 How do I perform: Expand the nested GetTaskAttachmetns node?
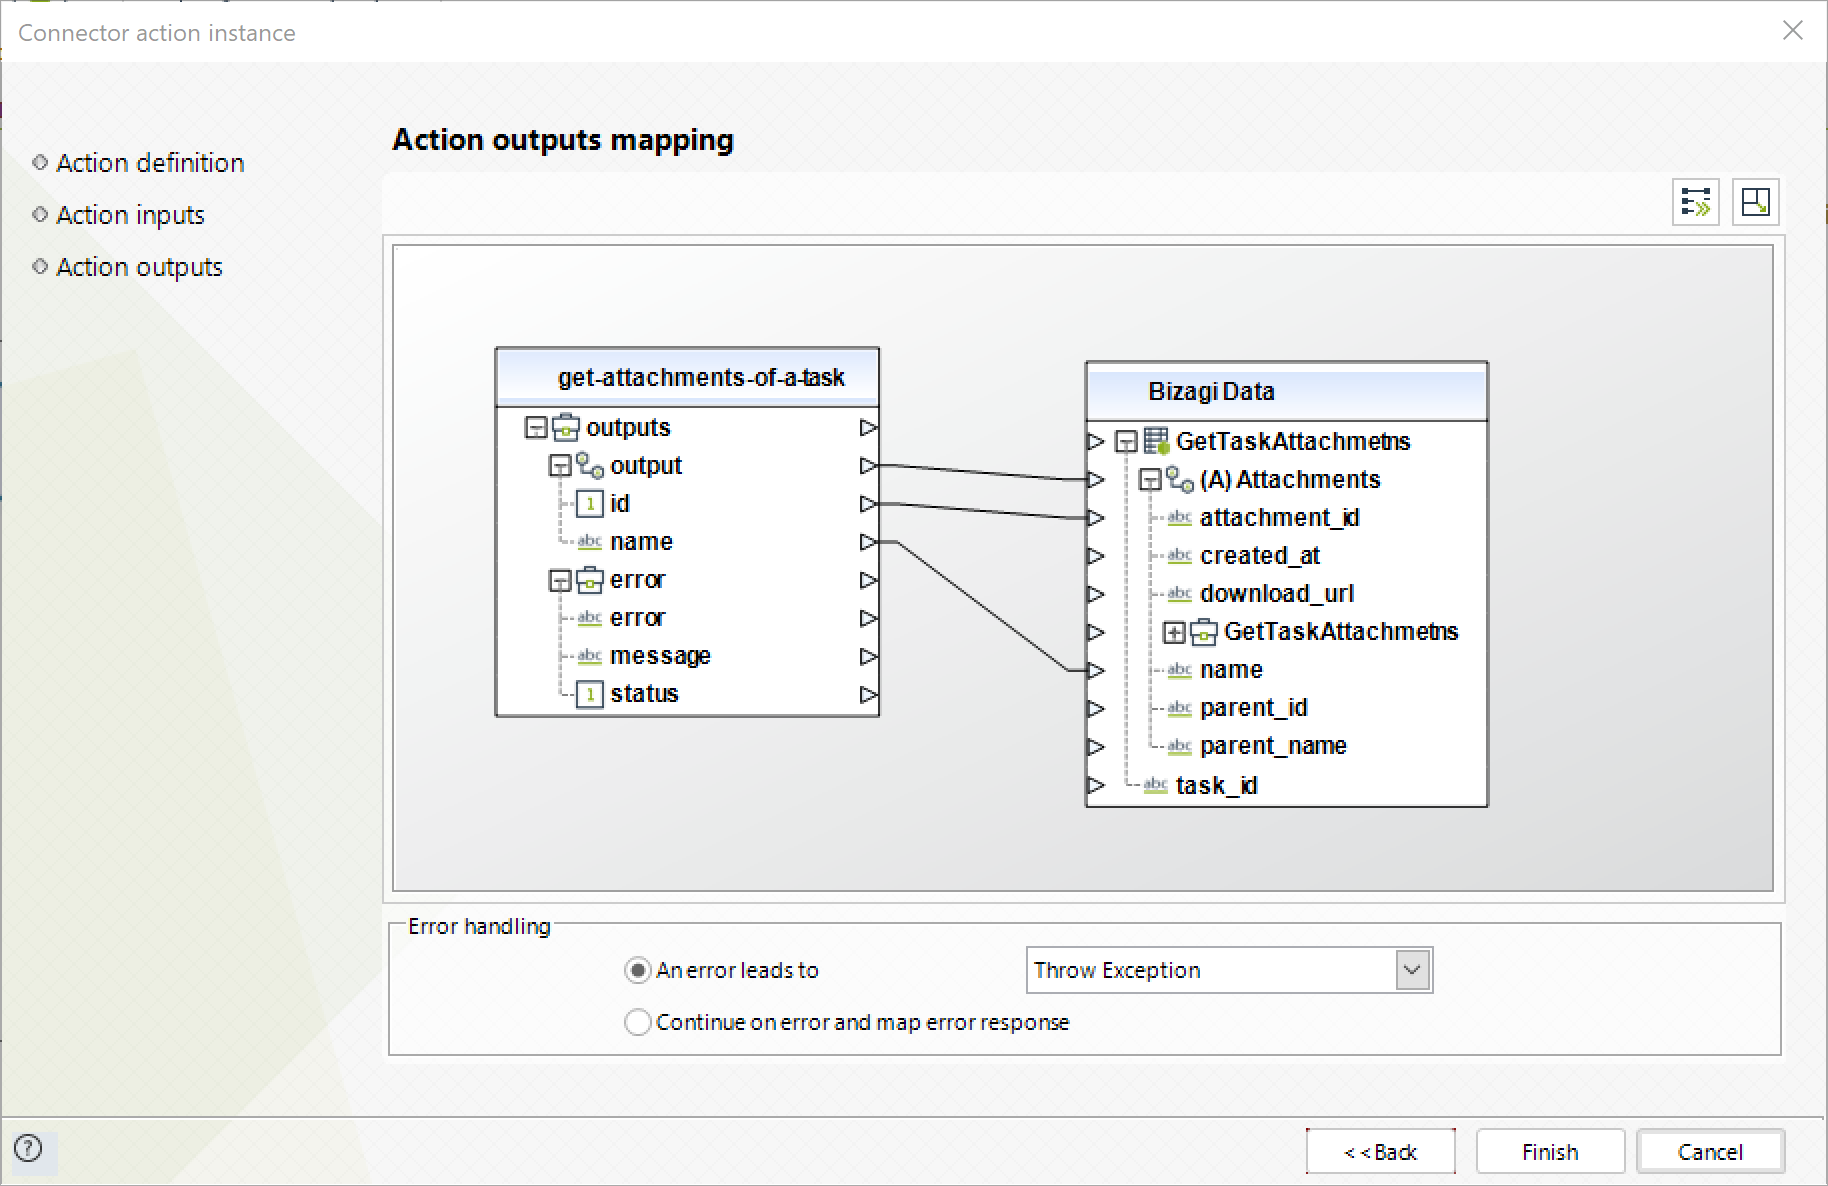[1175, 632]
